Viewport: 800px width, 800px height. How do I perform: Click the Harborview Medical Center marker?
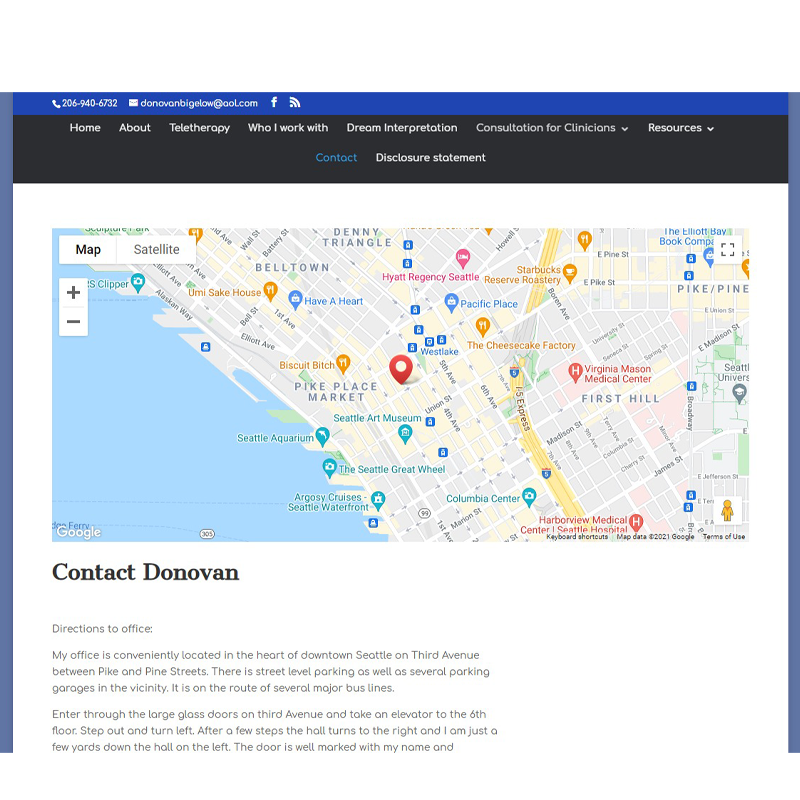tap(635, 522)
